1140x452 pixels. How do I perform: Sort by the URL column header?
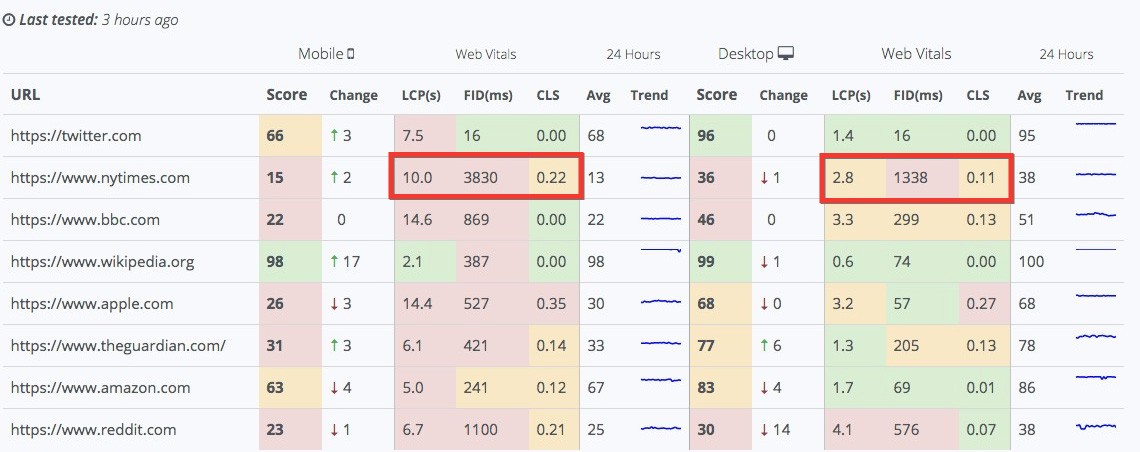[25, 94]
